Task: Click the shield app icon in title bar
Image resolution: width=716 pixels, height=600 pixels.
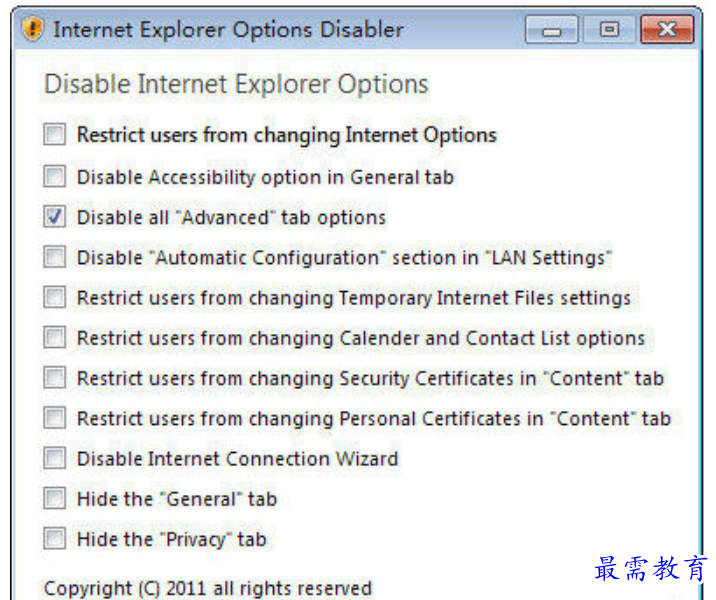Action: 32,29
